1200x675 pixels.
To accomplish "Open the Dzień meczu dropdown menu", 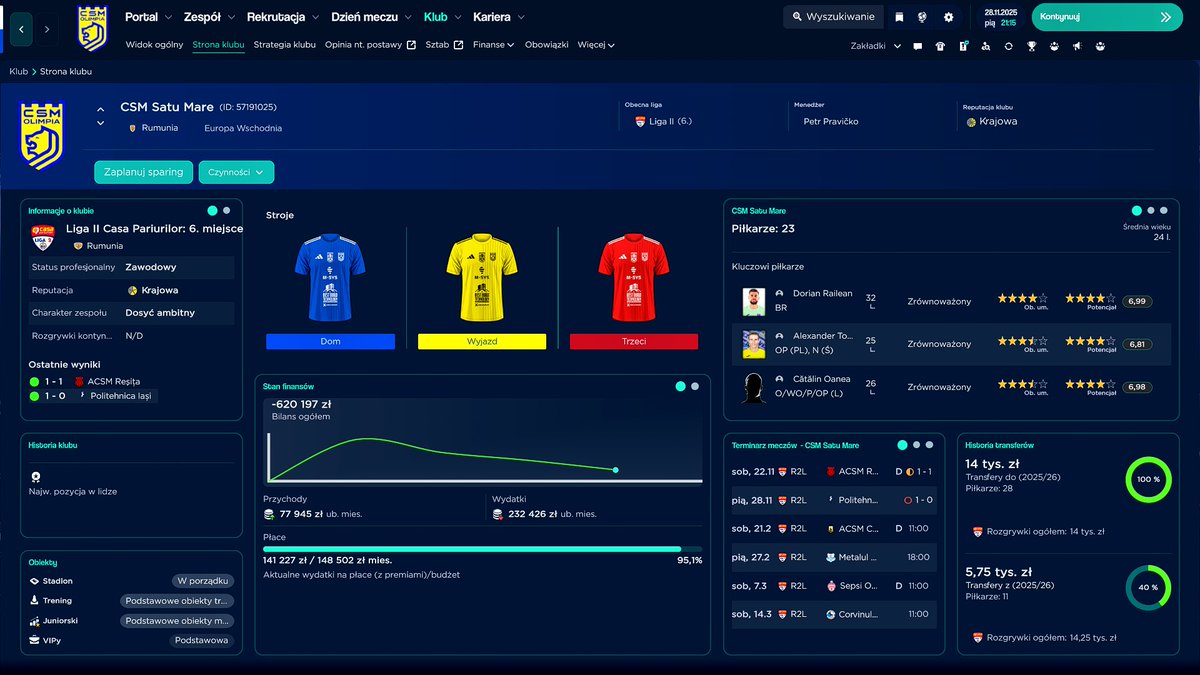I will 371,17.
